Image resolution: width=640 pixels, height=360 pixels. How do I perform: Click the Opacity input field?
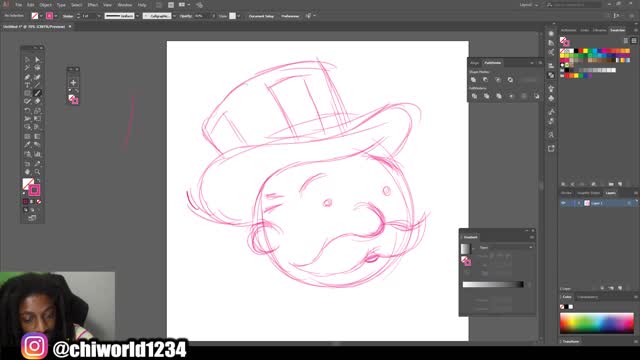tap(202, 16)
